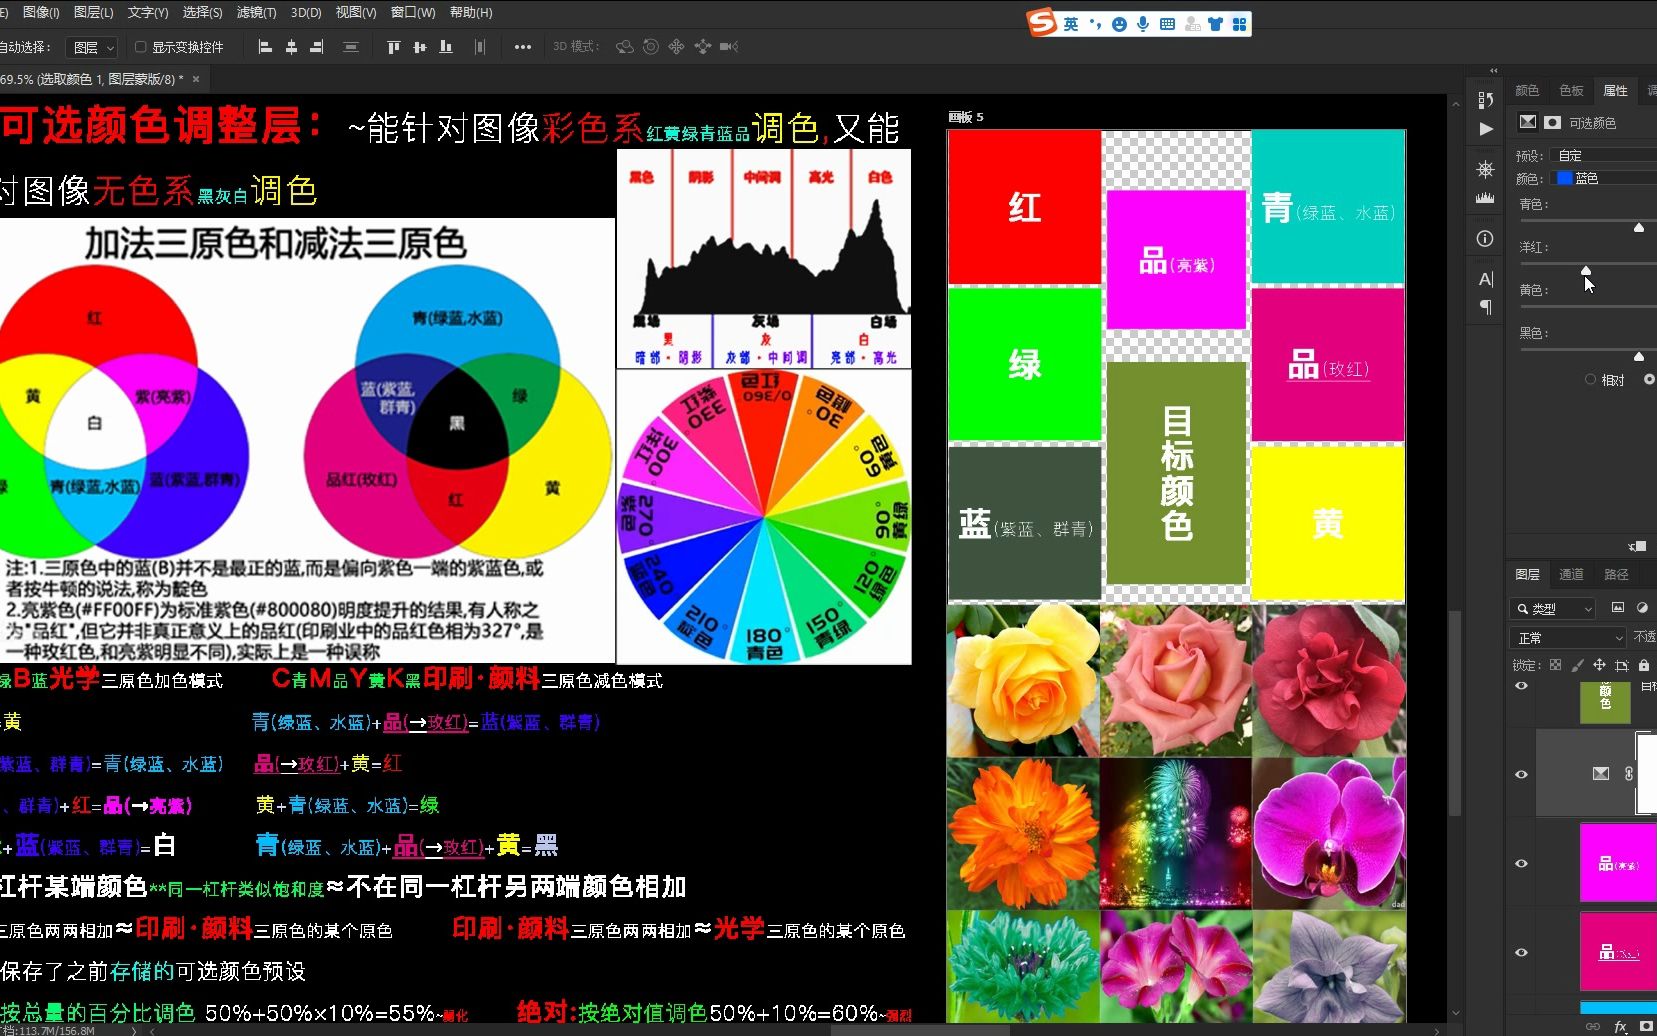Click the fx layer styles icon at panel bottom
The width and height of the screenshot is (1657, 1036).
(x=1620, y=1026)
